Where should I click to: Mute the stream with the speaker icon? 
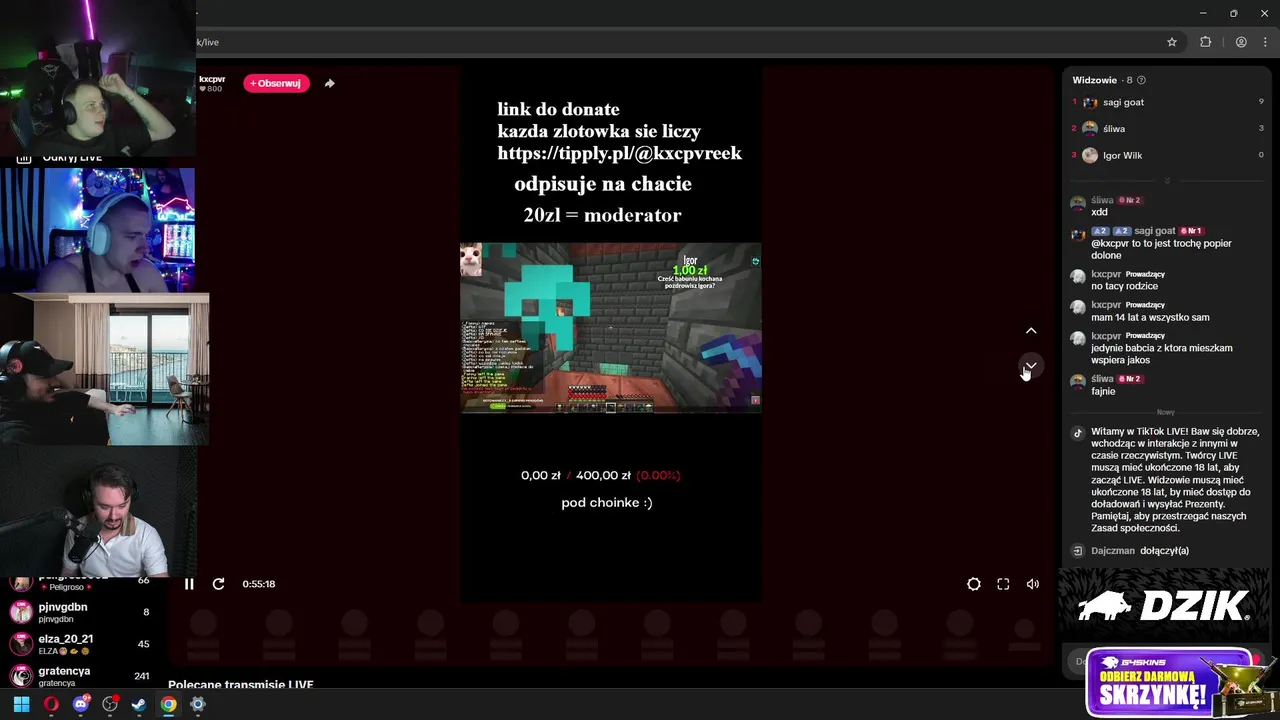point(1033,584)
